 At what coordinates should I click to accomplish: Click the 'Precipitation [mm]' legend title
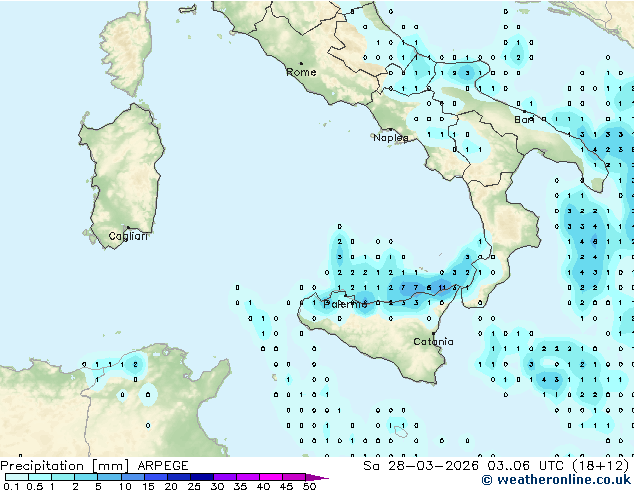65,466
